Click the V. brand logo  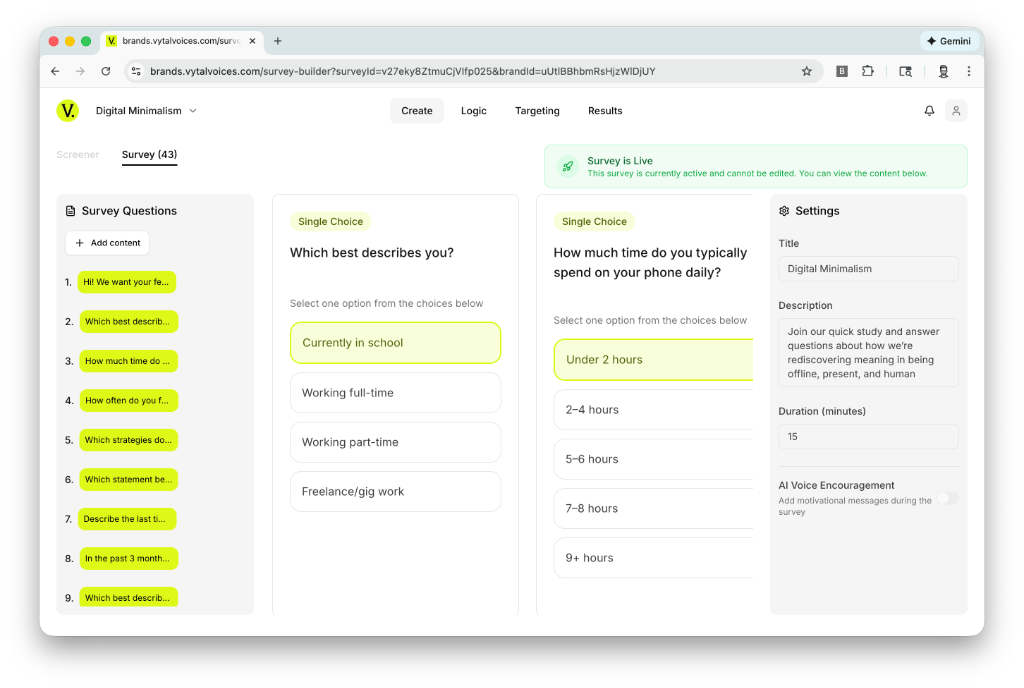coord(68,110)
